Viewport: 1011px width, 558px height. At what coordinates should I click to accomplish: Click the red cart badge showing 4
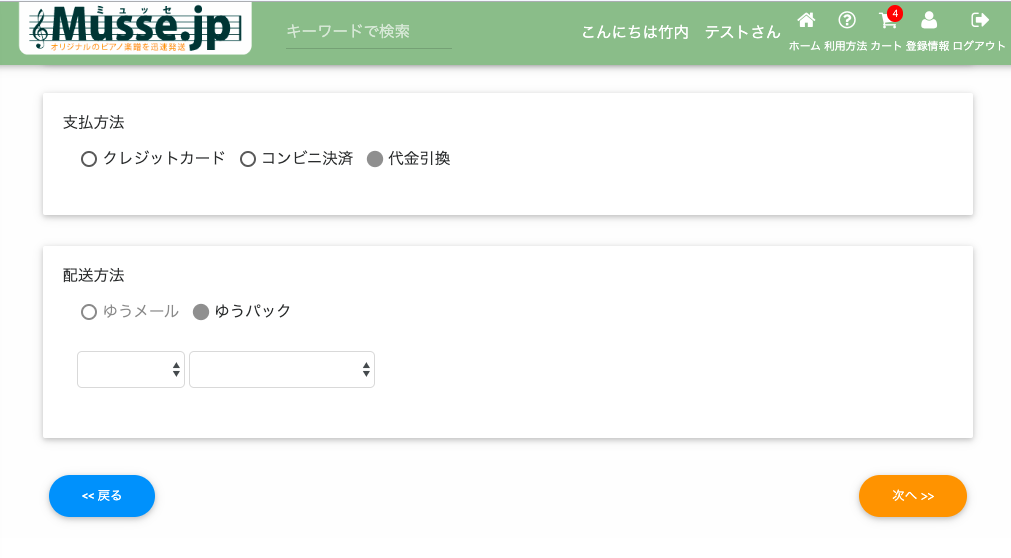coord(895,14)
